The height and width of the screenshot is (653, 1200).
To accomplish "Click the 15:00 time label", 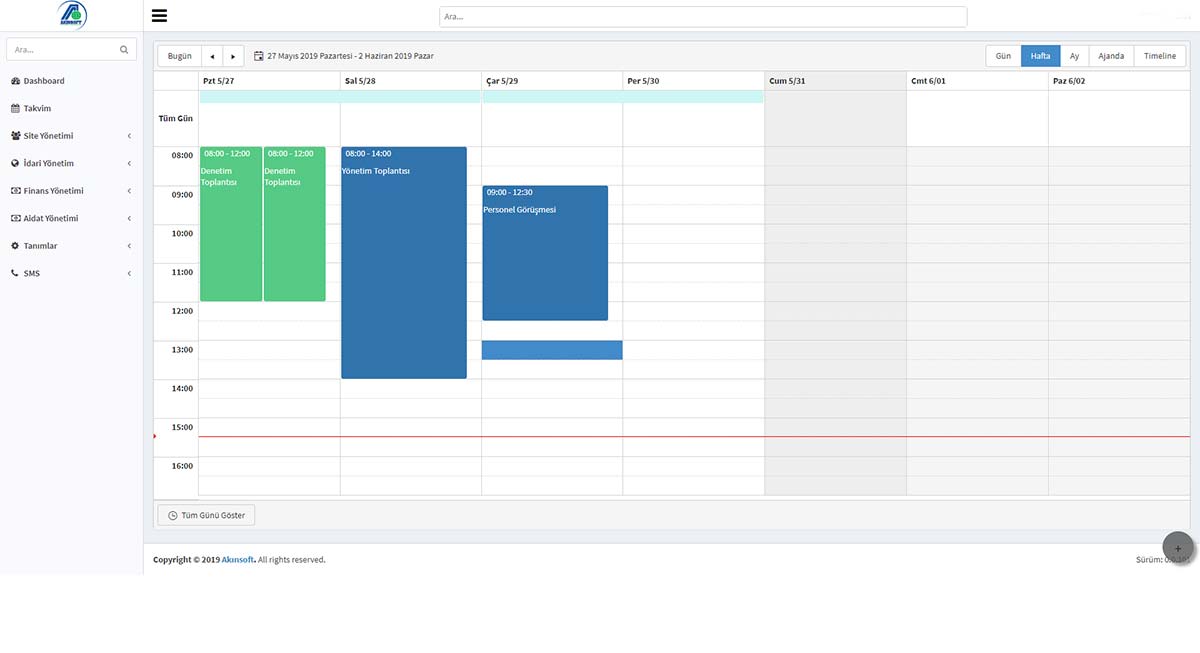I will click(x=182, y=427).
